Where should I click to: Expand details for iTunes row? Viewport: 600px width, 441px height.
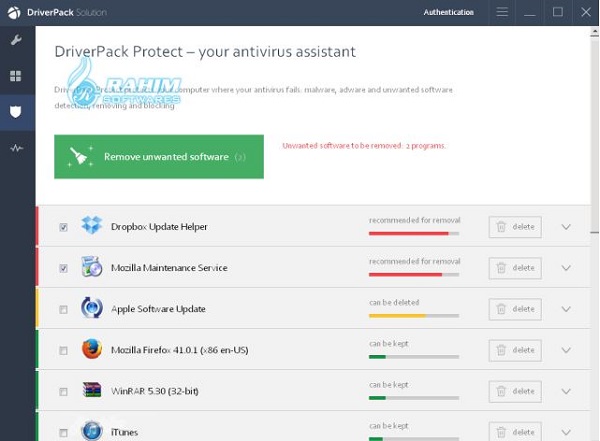[x=566, y=432]
